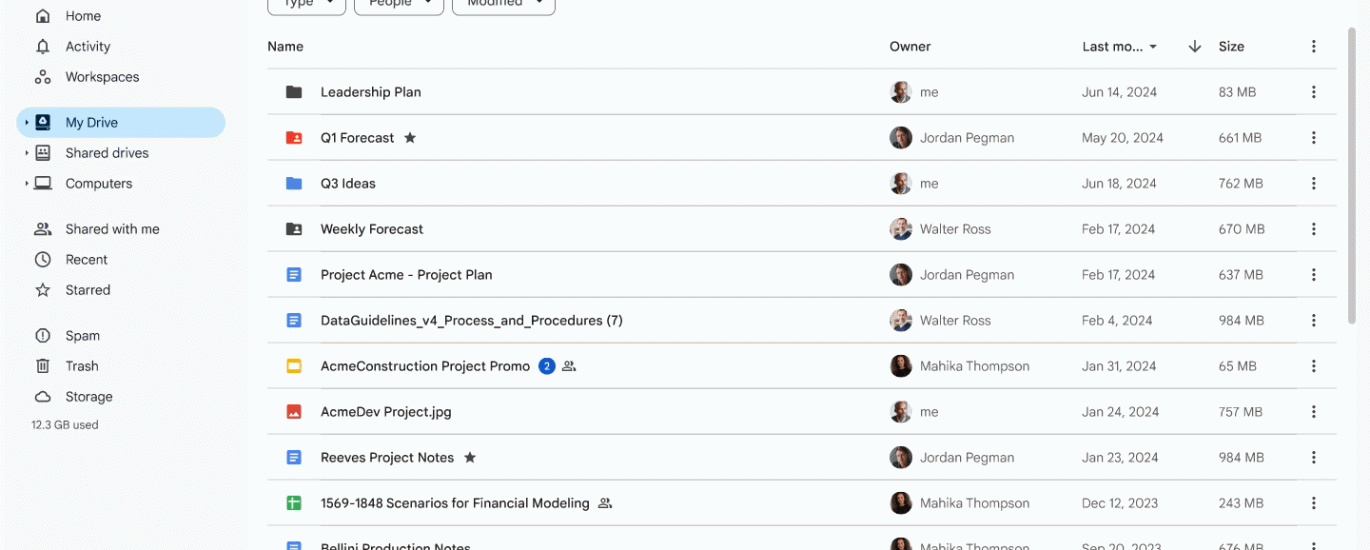The width and height of the screenshot is (1370, 550).
Task: Click the comment badge on AcmeConstruction Project Promo
Action: [x=547, y=366]
